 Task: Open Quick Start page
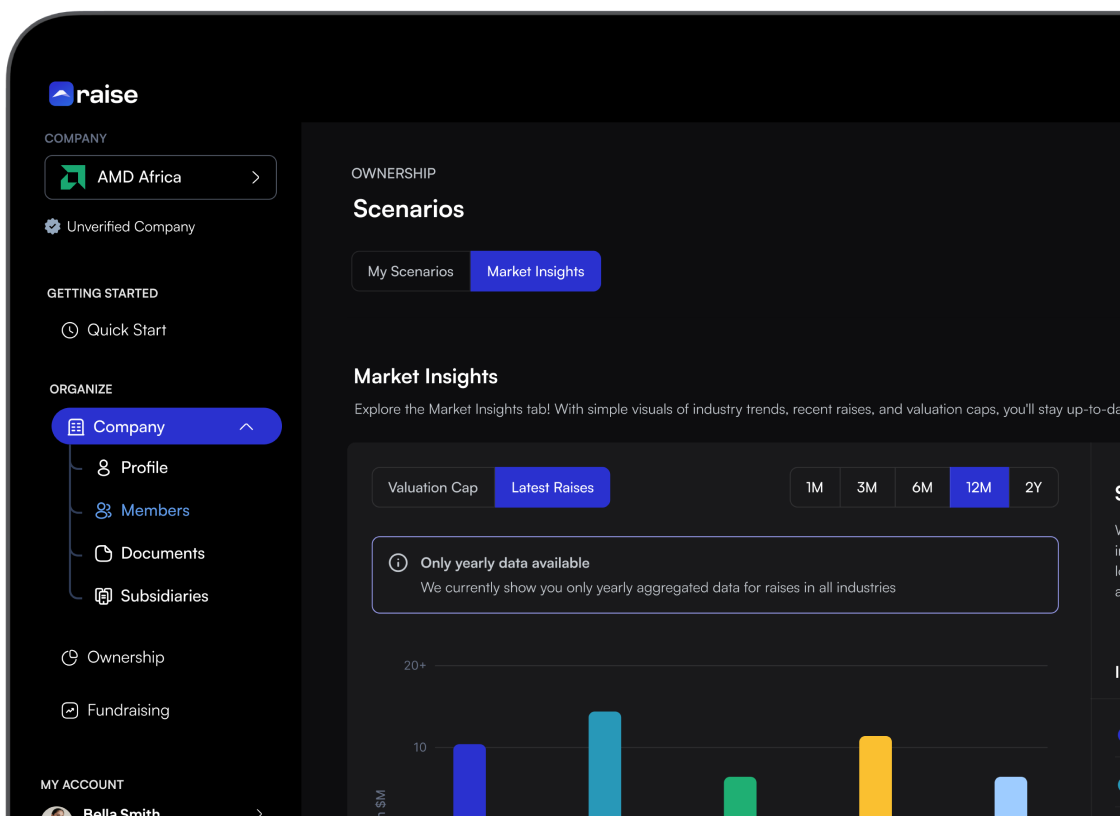[126, 330]
